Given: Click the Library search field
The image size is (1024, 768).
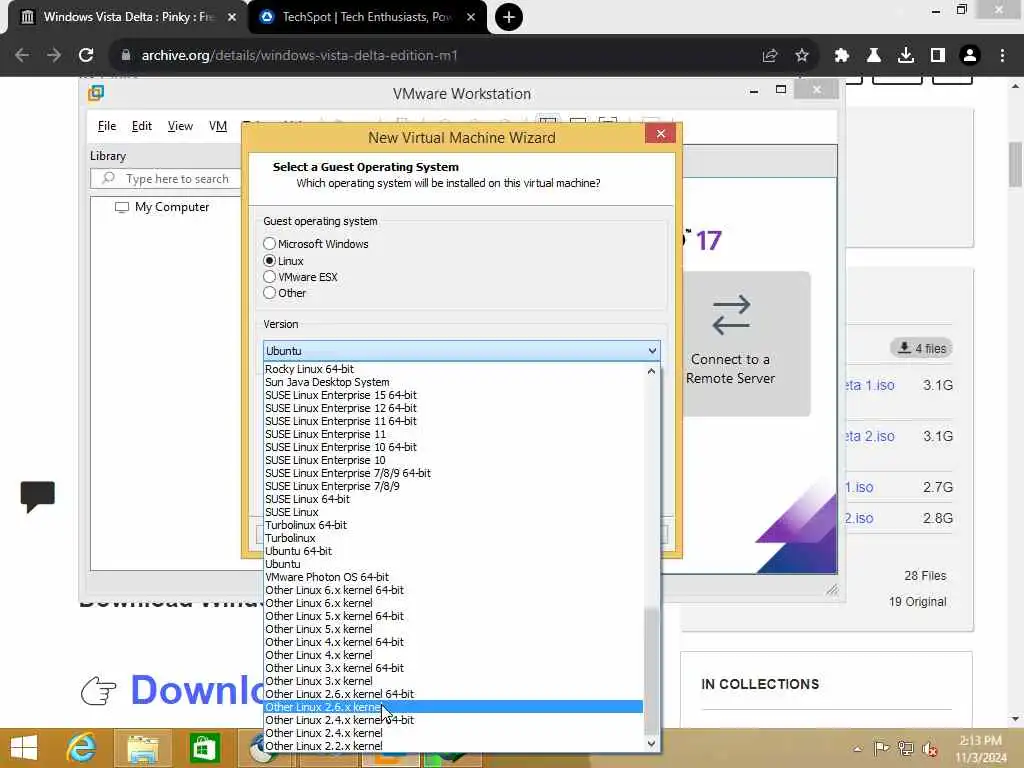Looking at the screenshot, I should tap(166, 178).
